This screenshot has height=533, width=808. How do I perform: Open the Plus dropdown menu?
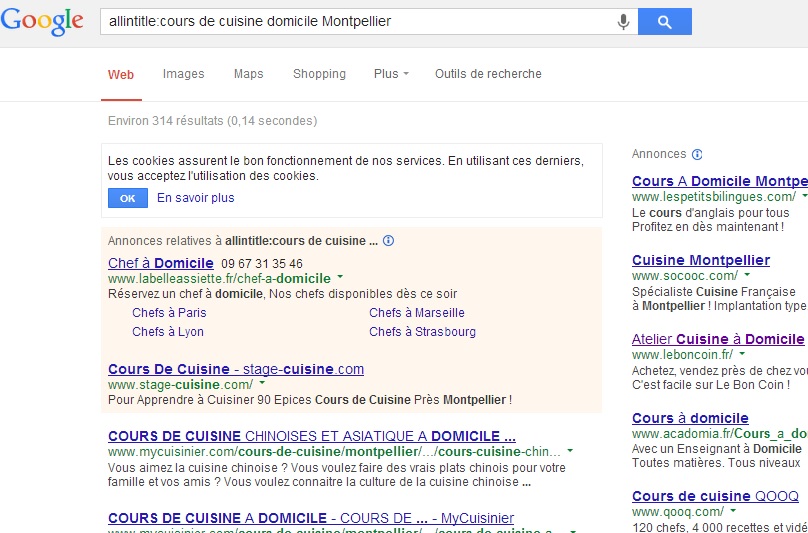pos(391,74)
